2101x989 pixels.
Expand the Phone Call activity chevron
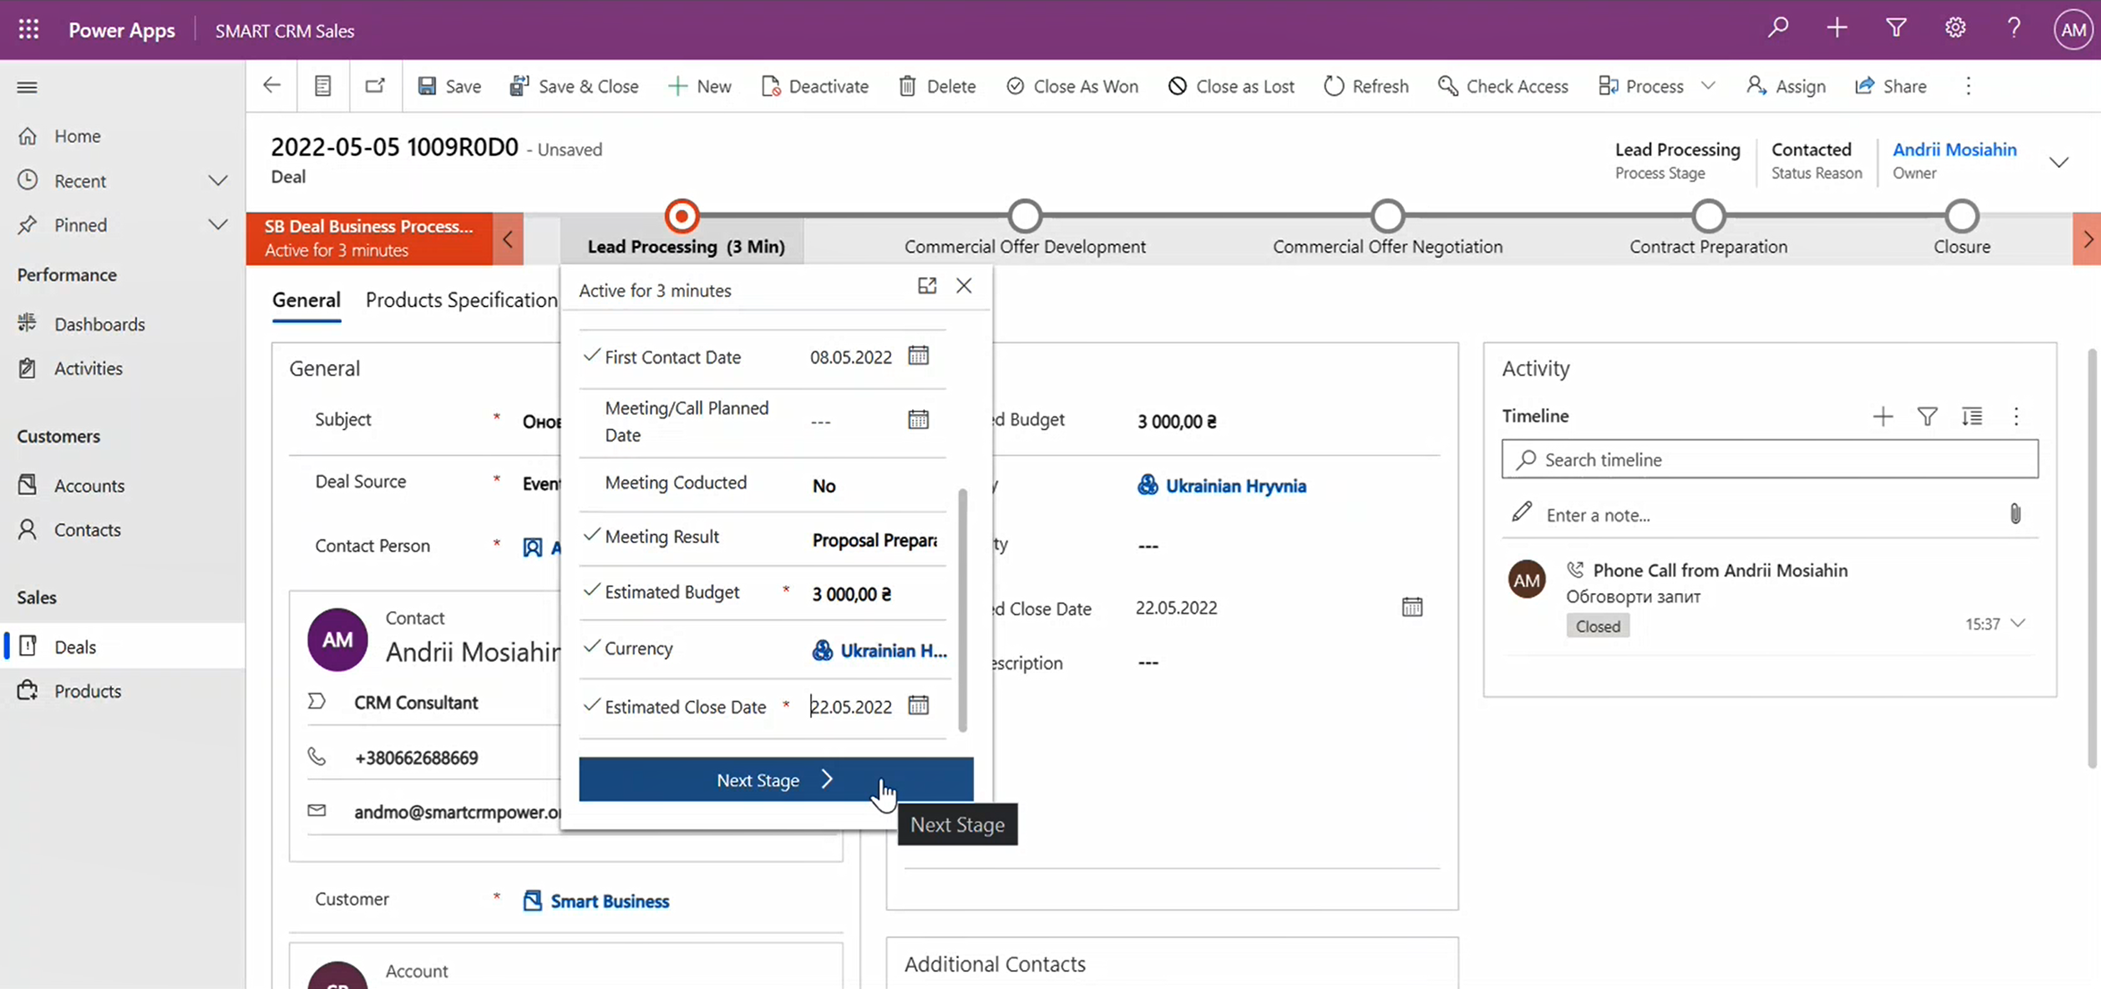2018,623
